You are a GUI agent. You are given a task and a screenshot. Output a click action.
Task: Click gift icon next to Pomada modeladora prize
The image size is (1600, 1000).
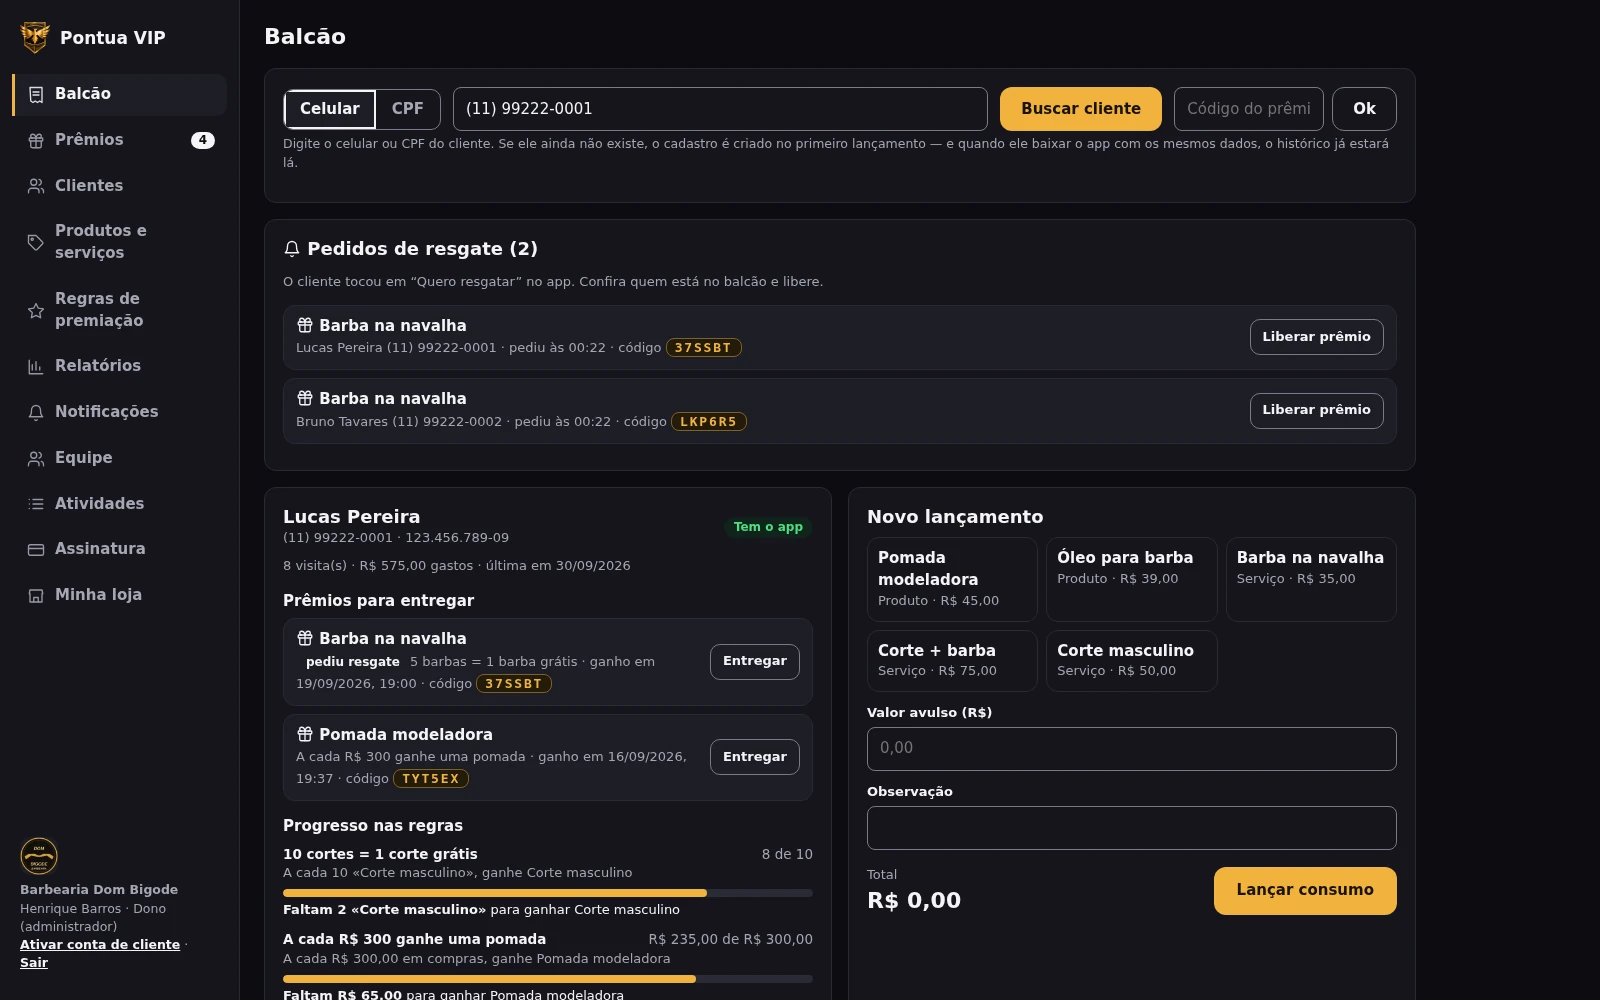tap(305, 734)
